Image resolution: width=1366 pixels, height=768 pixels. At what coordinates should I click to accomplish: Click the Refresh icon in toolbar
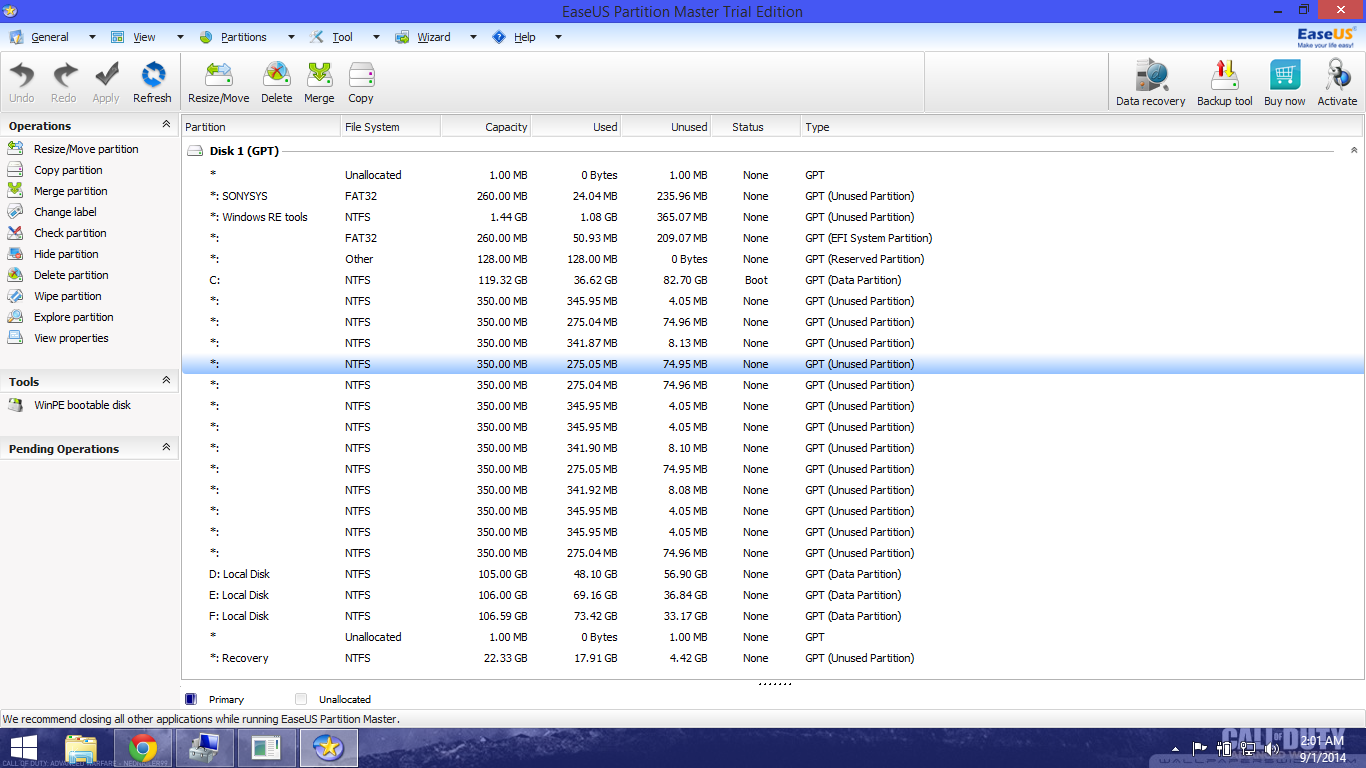click(x=152, y=76)
